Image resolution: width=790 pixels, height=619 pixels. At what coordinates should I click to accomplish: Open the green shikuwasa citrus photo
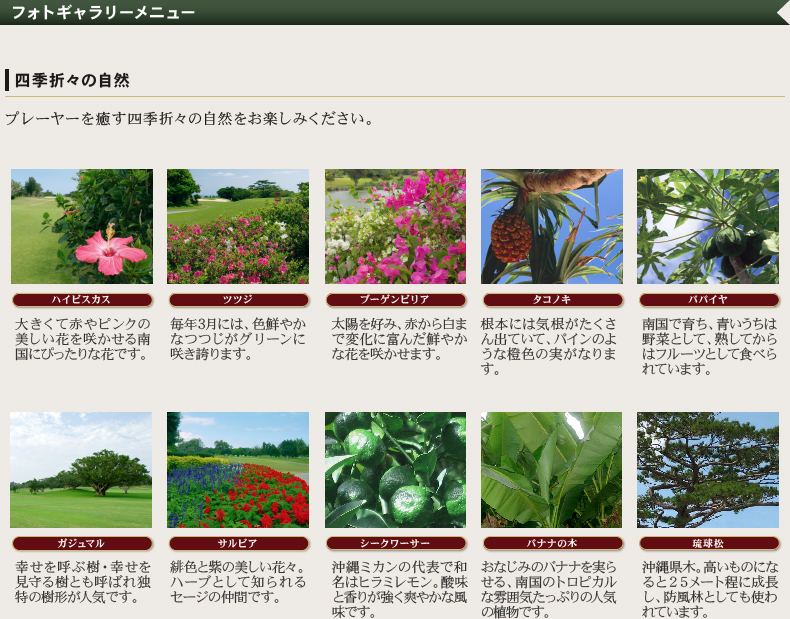click(396, 470)
